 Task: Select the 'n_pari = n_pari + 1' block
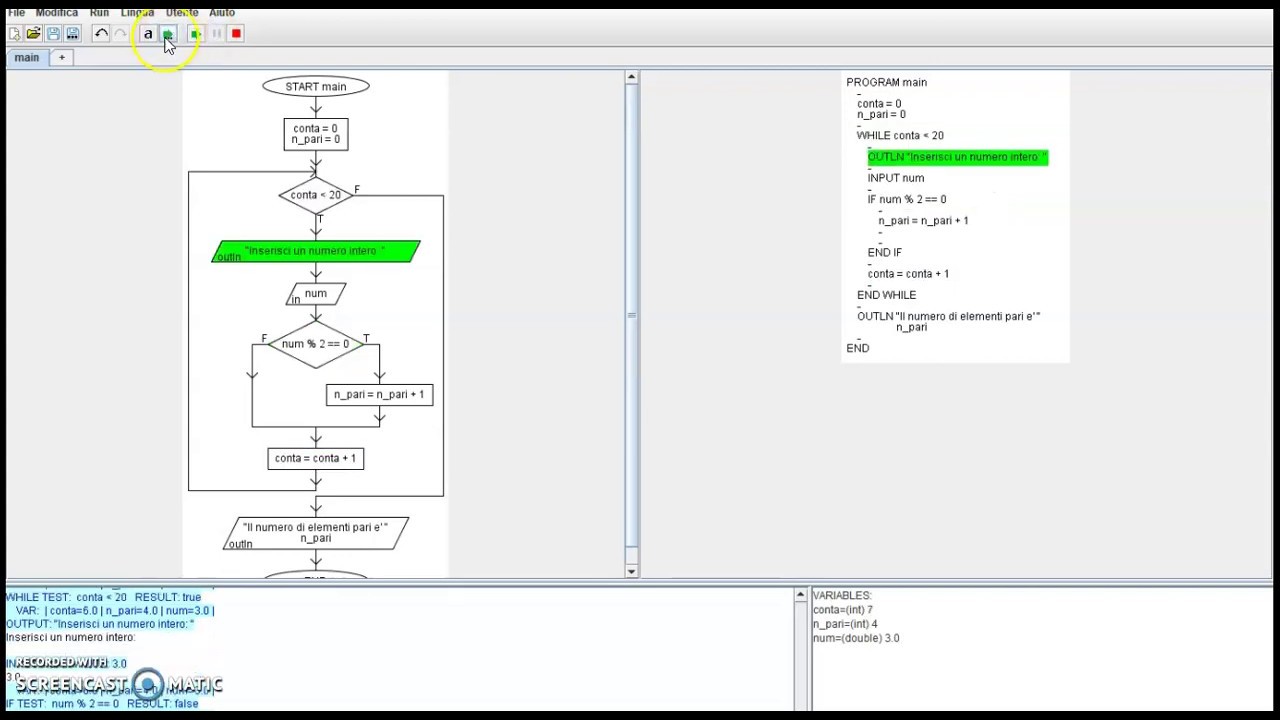click(379, 395)
